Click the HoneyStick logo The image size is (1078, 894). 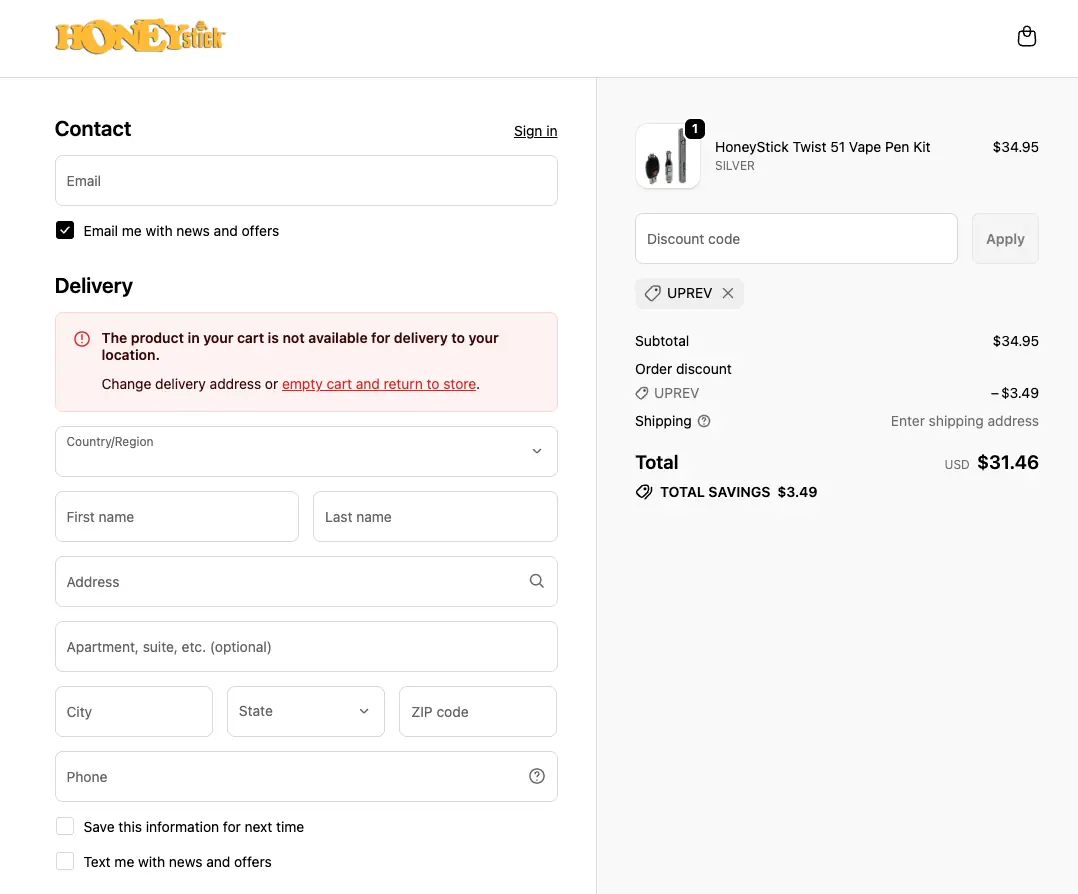coord(140,38)
